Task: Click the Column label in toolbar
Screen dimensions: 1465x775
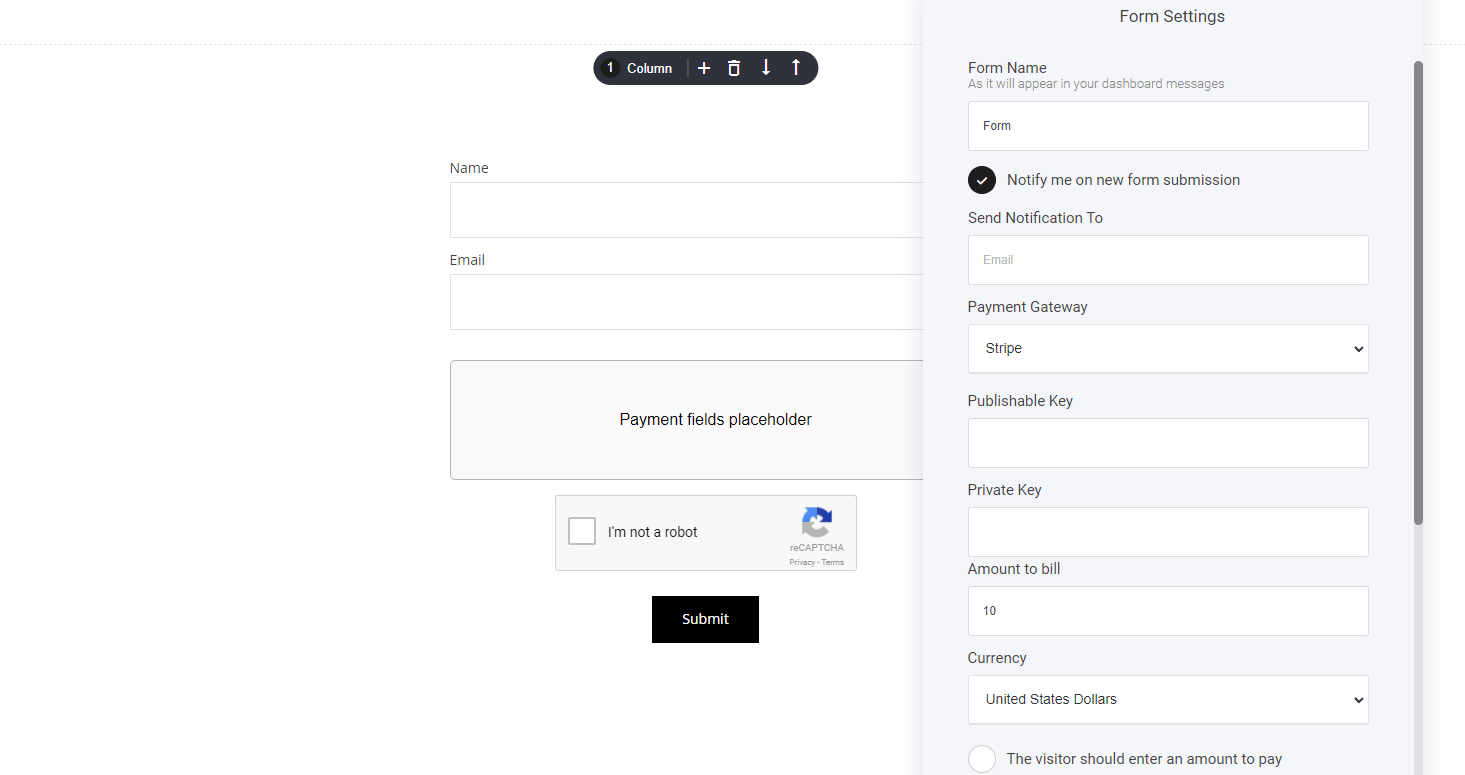Action: coord(649,68)
